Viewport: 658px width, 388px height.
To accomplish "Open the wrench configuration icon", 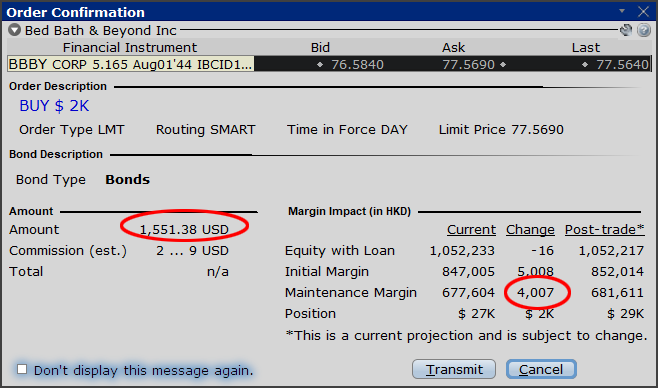I will click(x=626, y=30).
